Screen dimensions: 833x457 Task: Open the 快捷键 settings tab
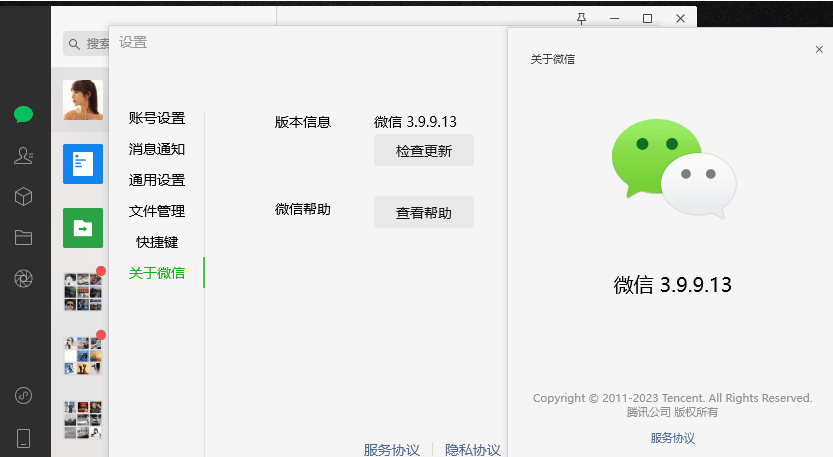(x=157, y=242)
